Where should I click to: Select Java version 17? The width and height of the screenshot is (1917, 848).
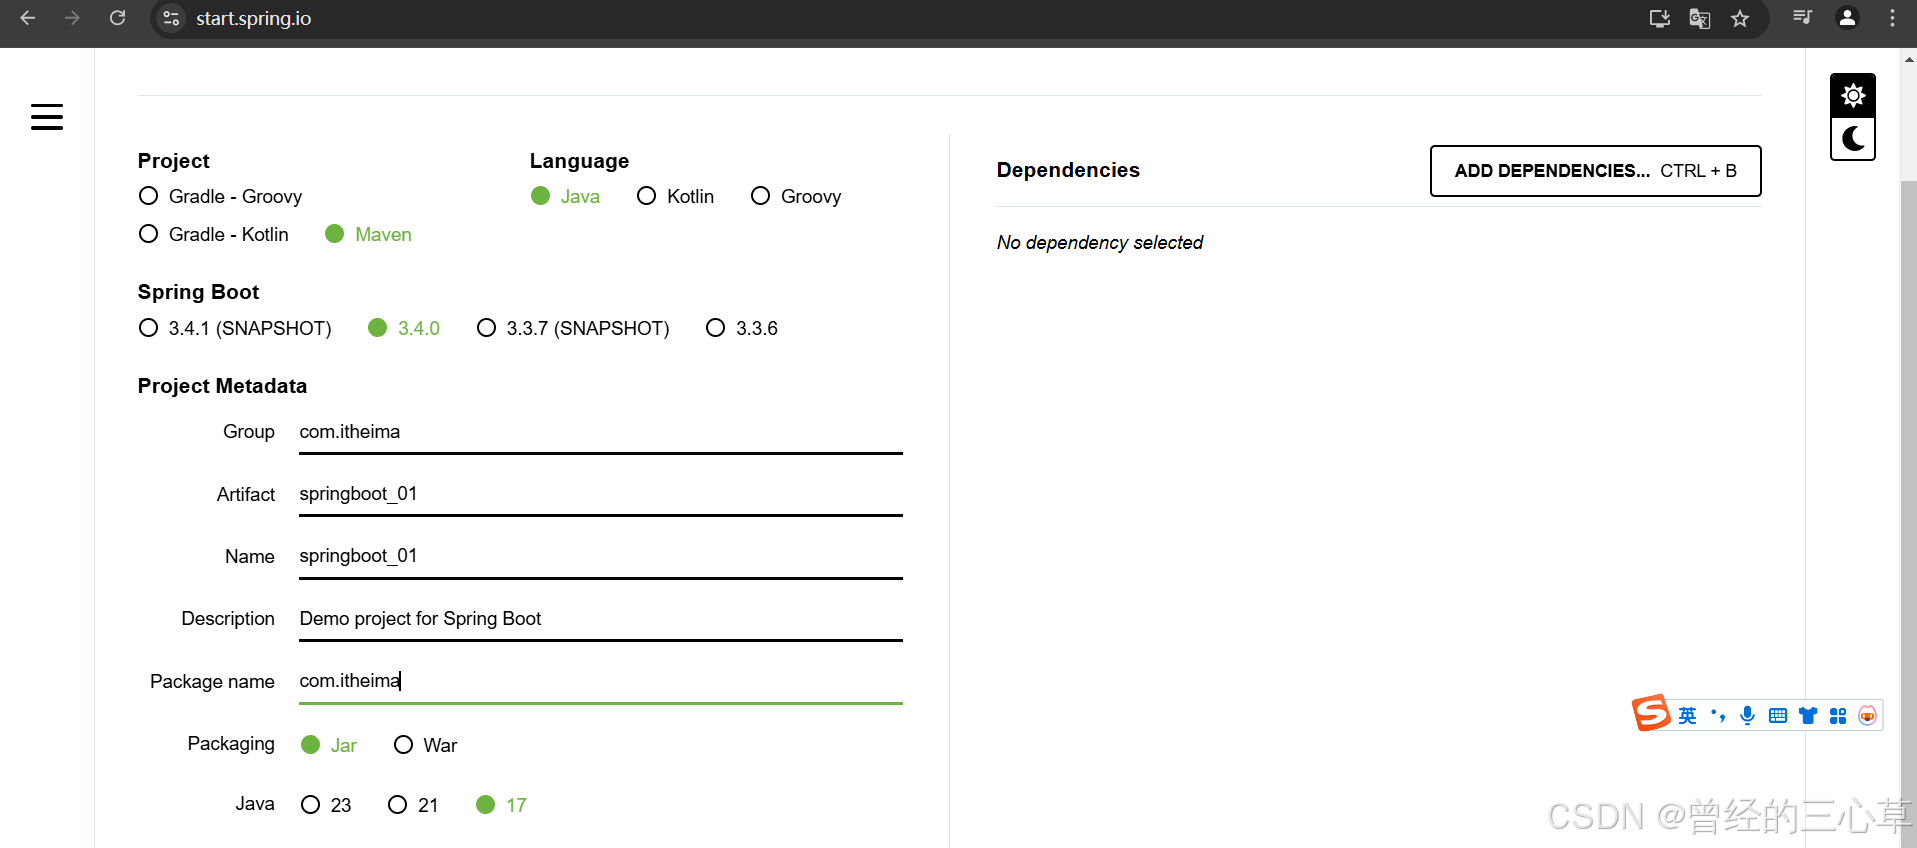[501, 805]
